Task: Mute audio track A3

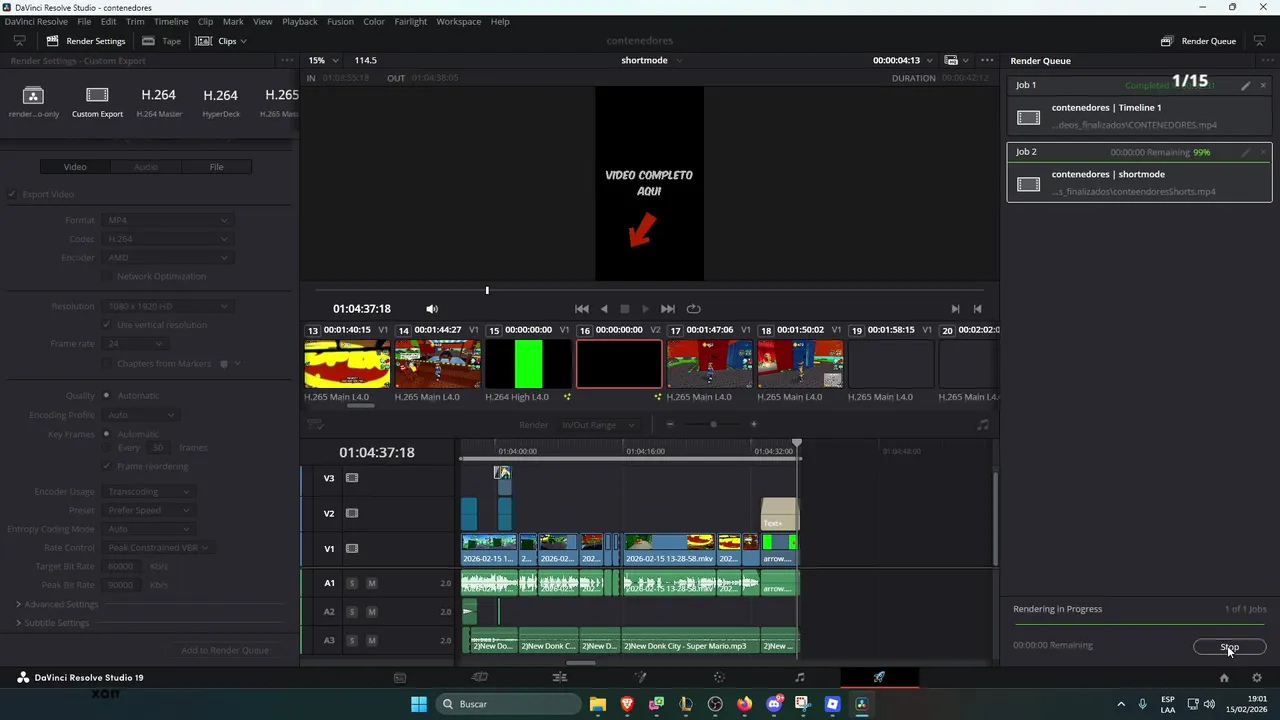Action: [371, 640]
